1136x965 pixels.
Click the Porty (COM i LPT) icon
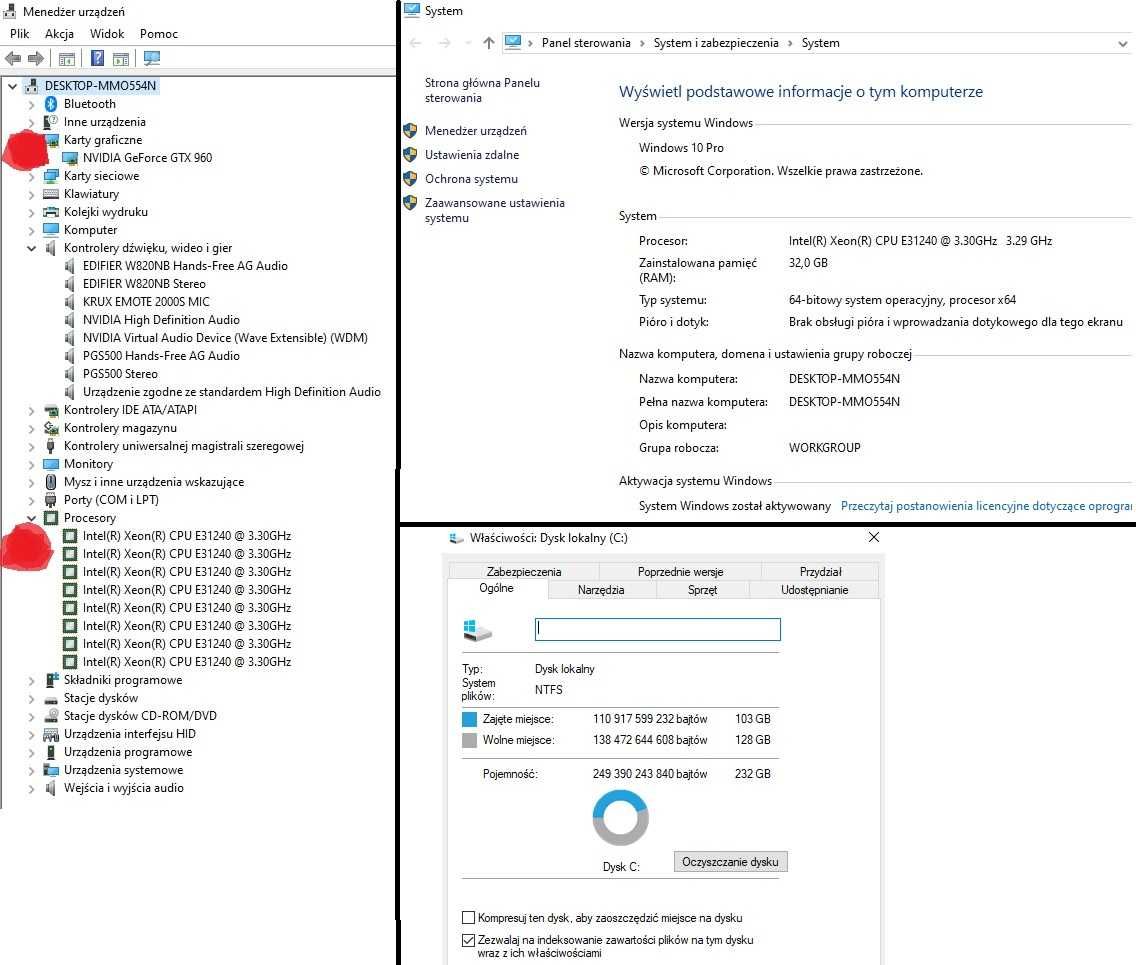tap(51, 500)
